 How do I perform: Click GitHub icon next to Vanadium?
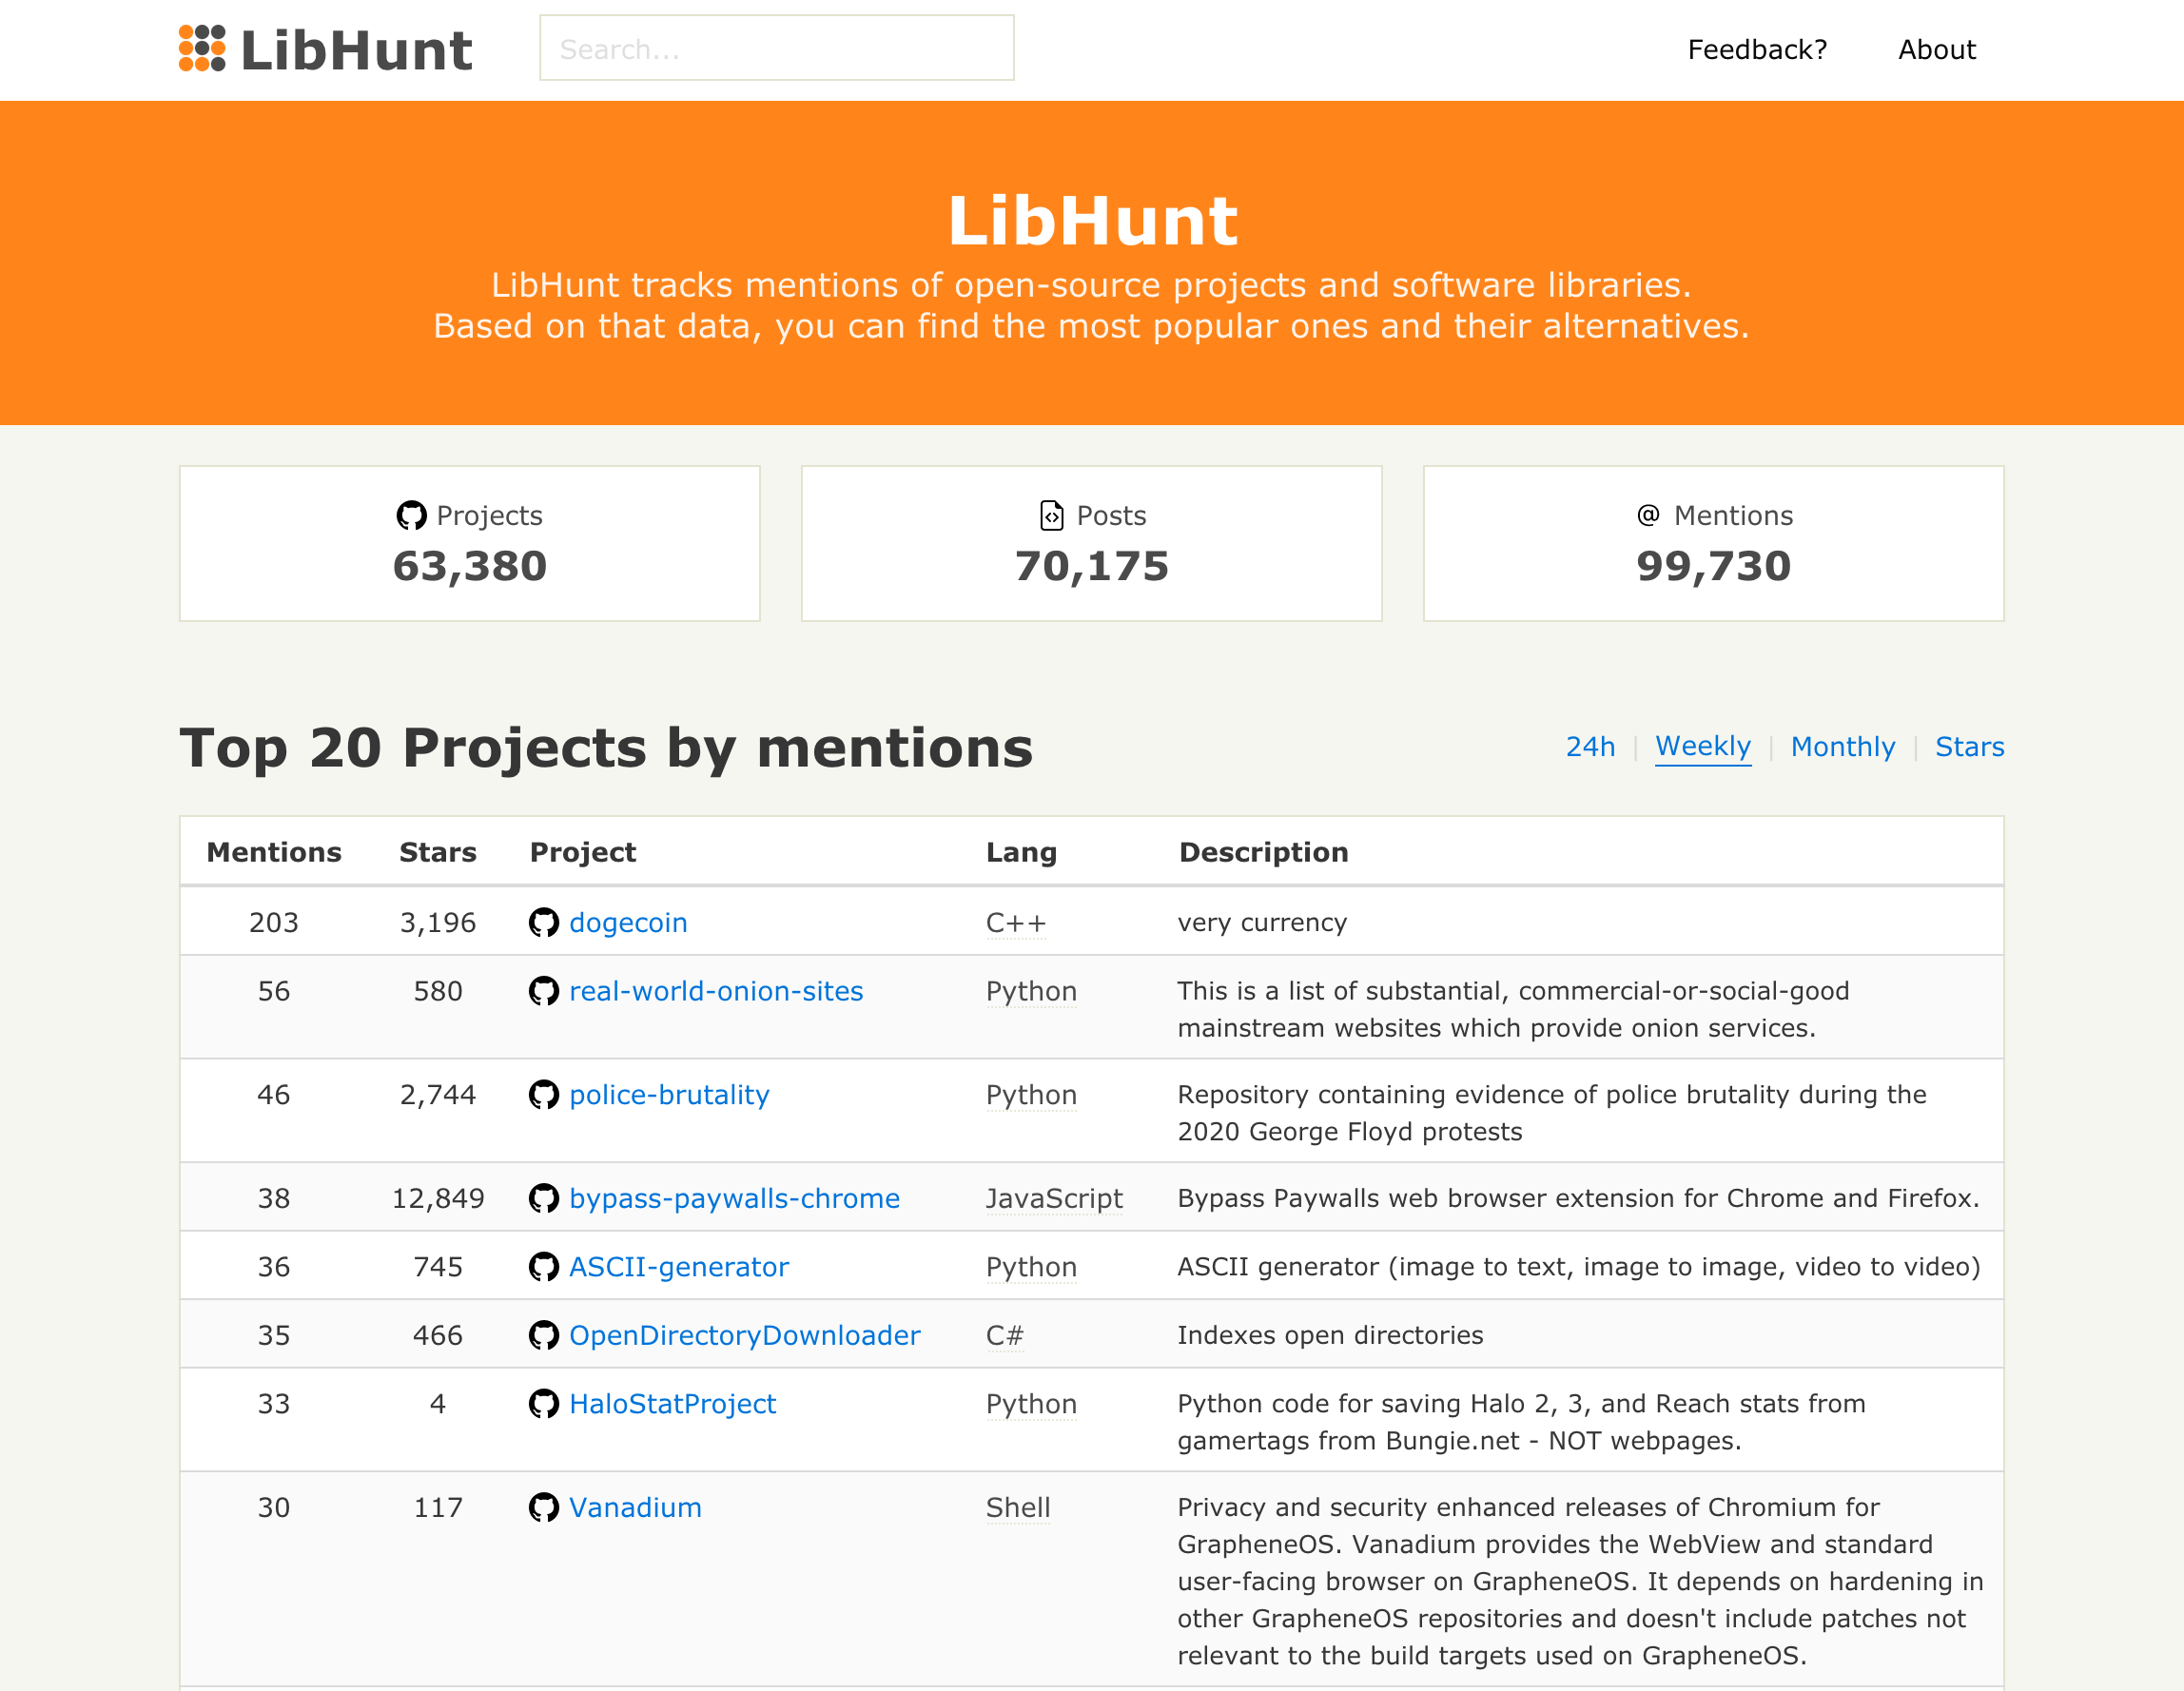coord(543,1507)
